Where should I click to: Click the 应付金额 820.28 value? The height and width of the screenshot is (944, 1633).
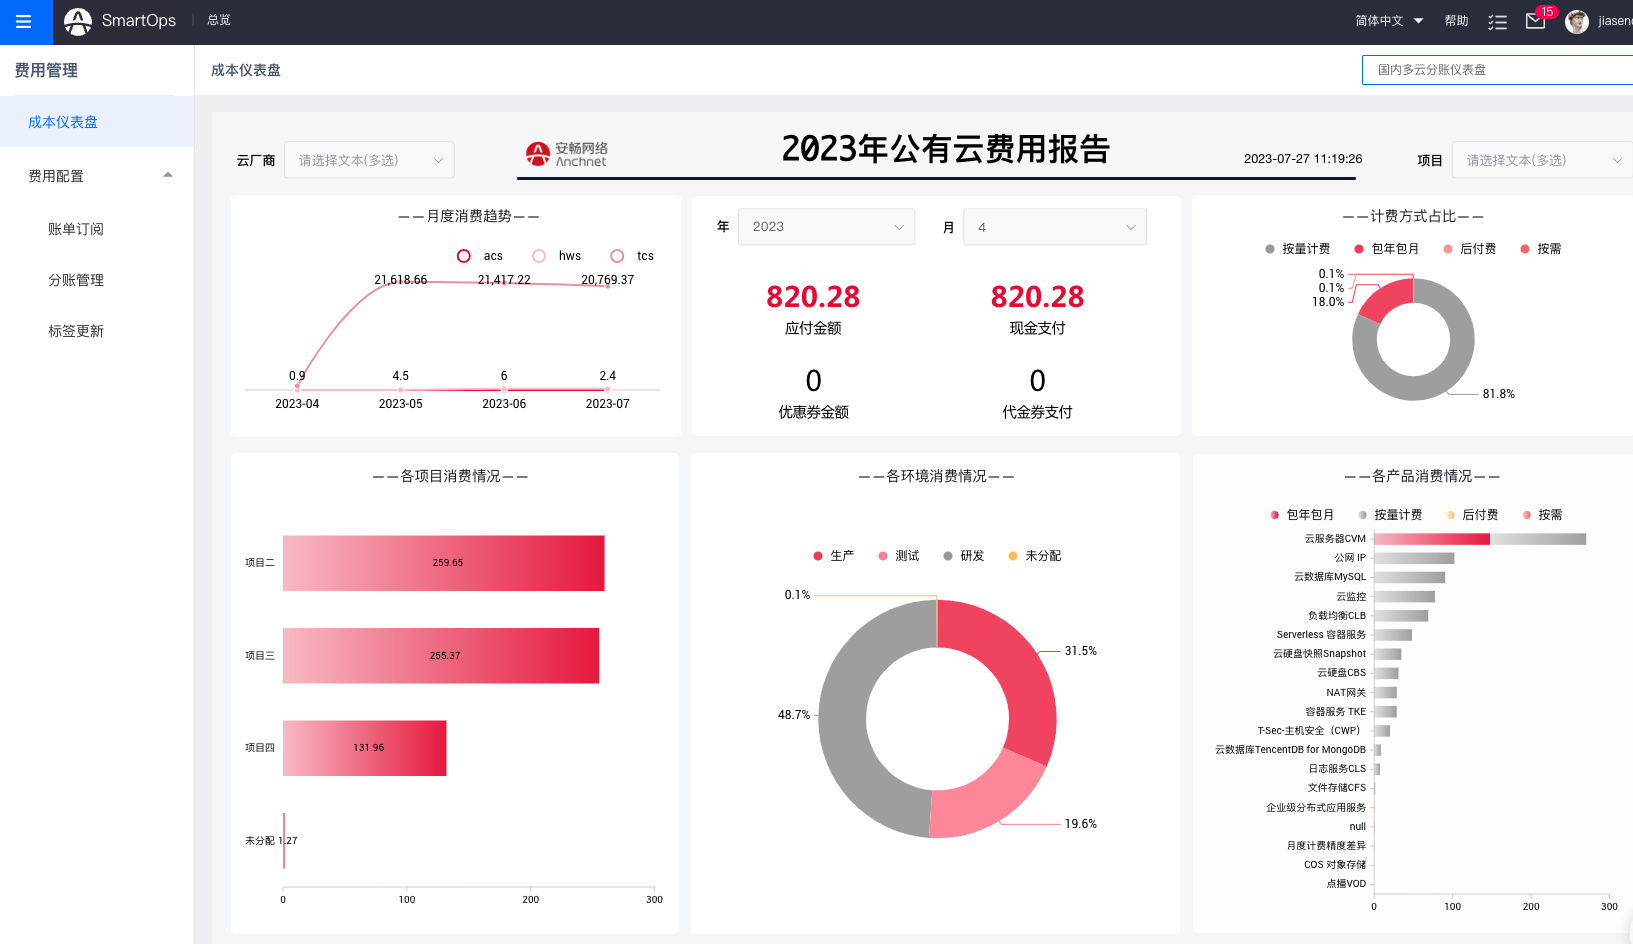pyautogui.click(x=813, y=297)
